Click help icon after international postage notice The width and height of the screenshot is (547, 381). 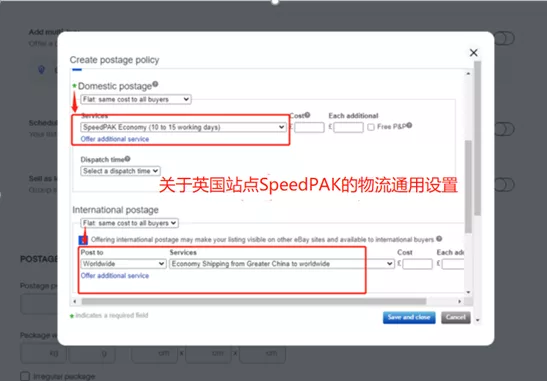point(439,239)
